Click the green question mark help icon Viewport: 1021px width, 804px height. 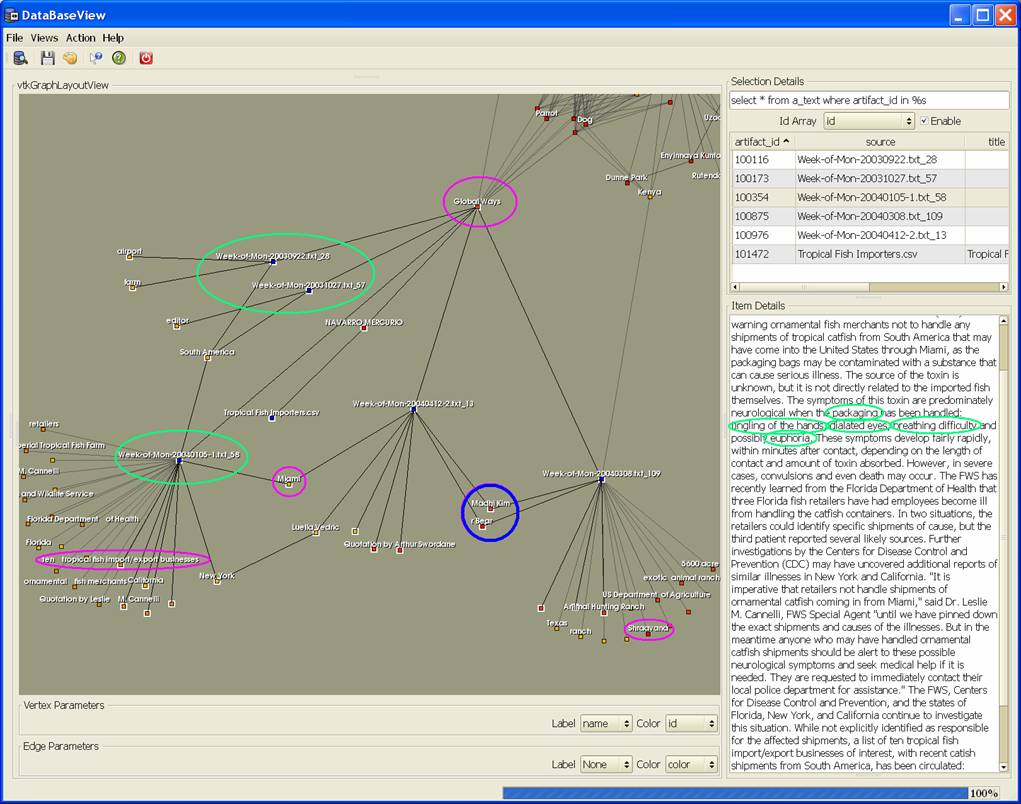[x=119, y=58]
